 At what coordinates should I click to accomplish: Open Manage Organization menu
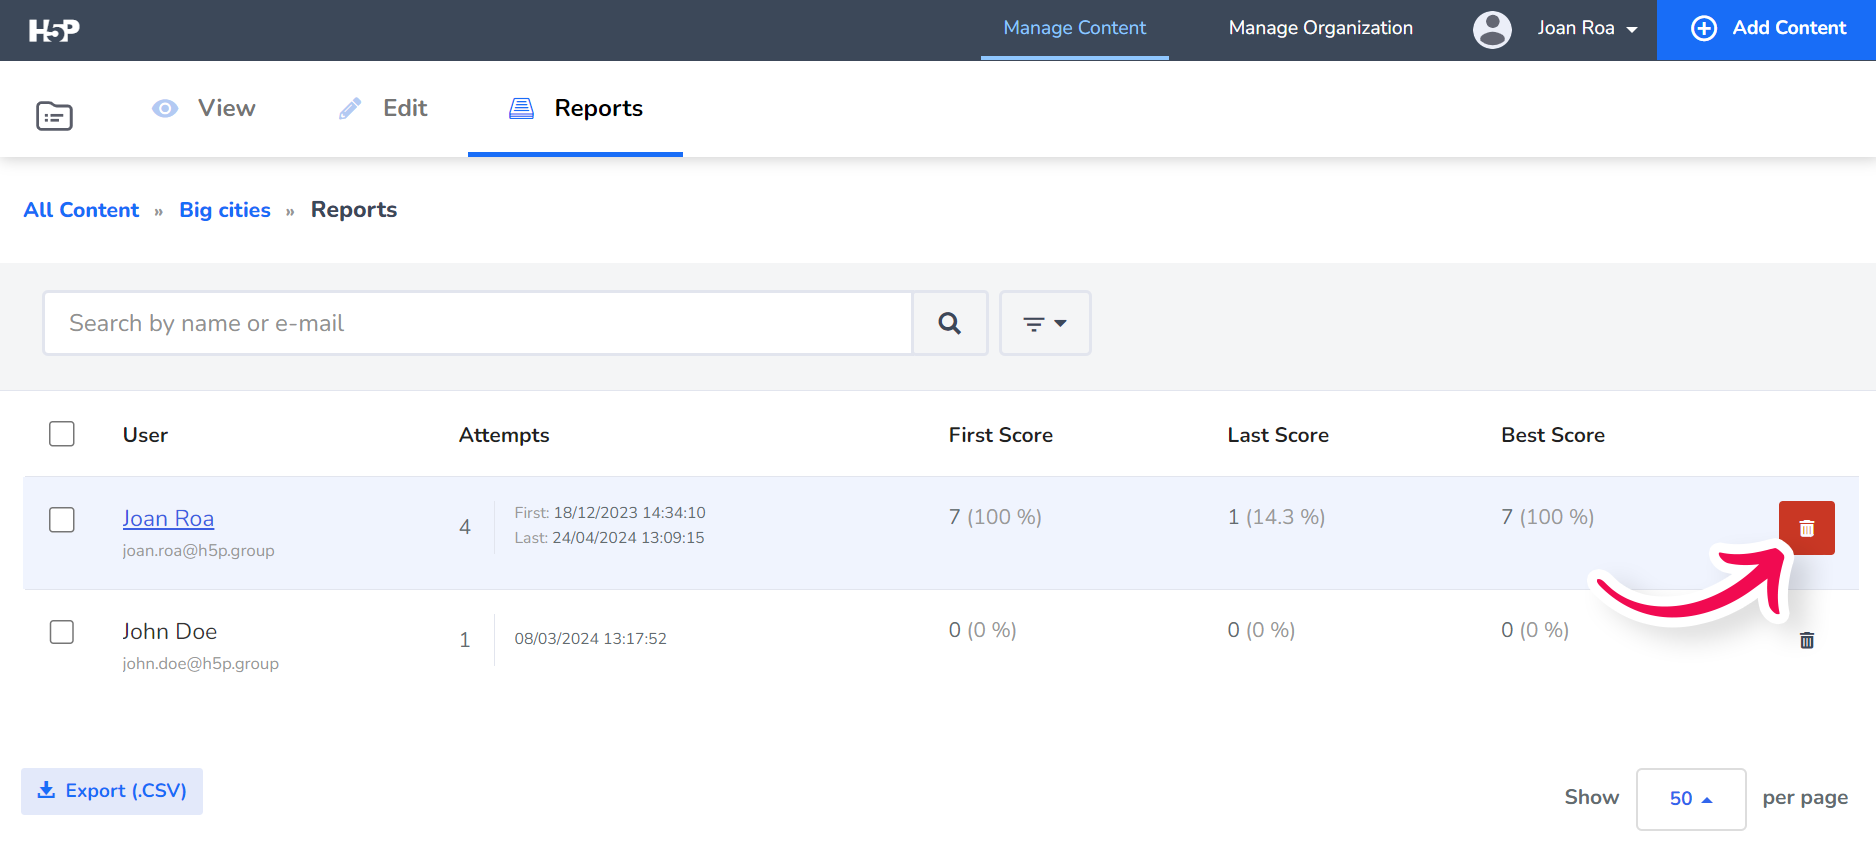coord(1320,29)
